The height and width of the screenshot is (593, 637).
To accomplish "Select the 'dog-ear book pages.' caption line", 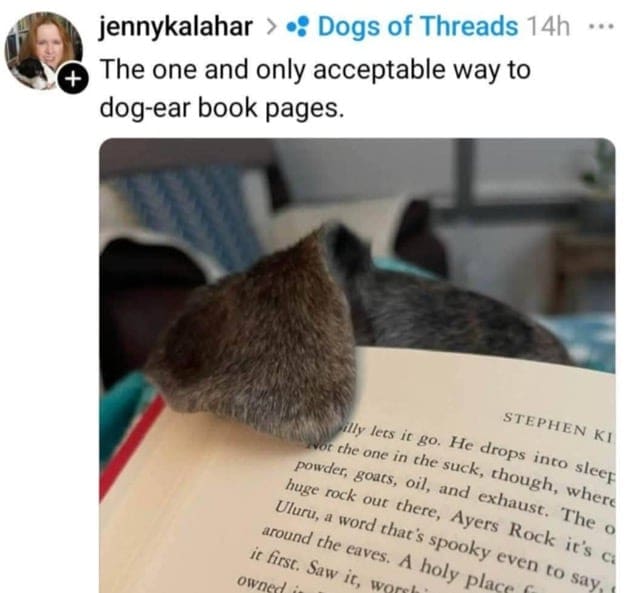I will pyautogui.click(x=222, y=108).
